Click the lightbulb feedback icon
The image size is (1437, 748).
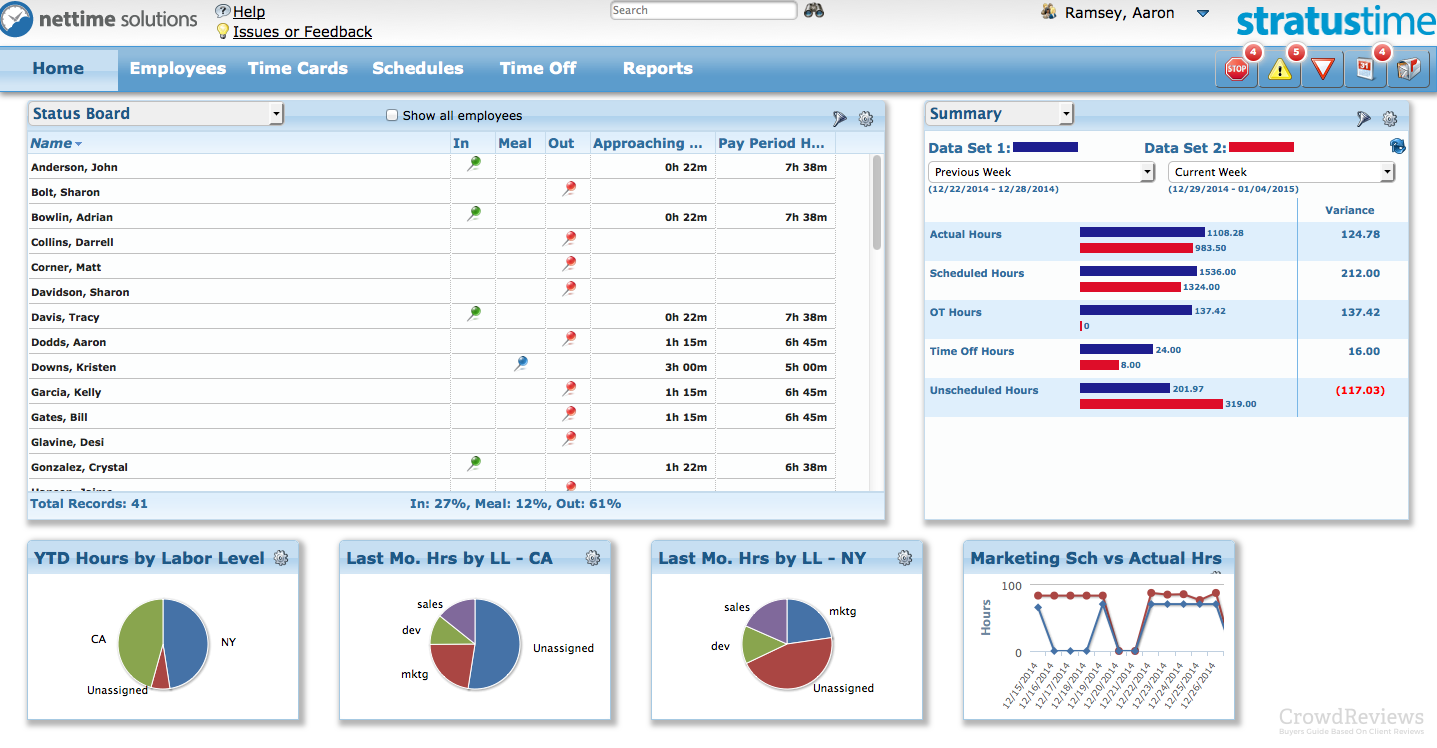point(223,31)
